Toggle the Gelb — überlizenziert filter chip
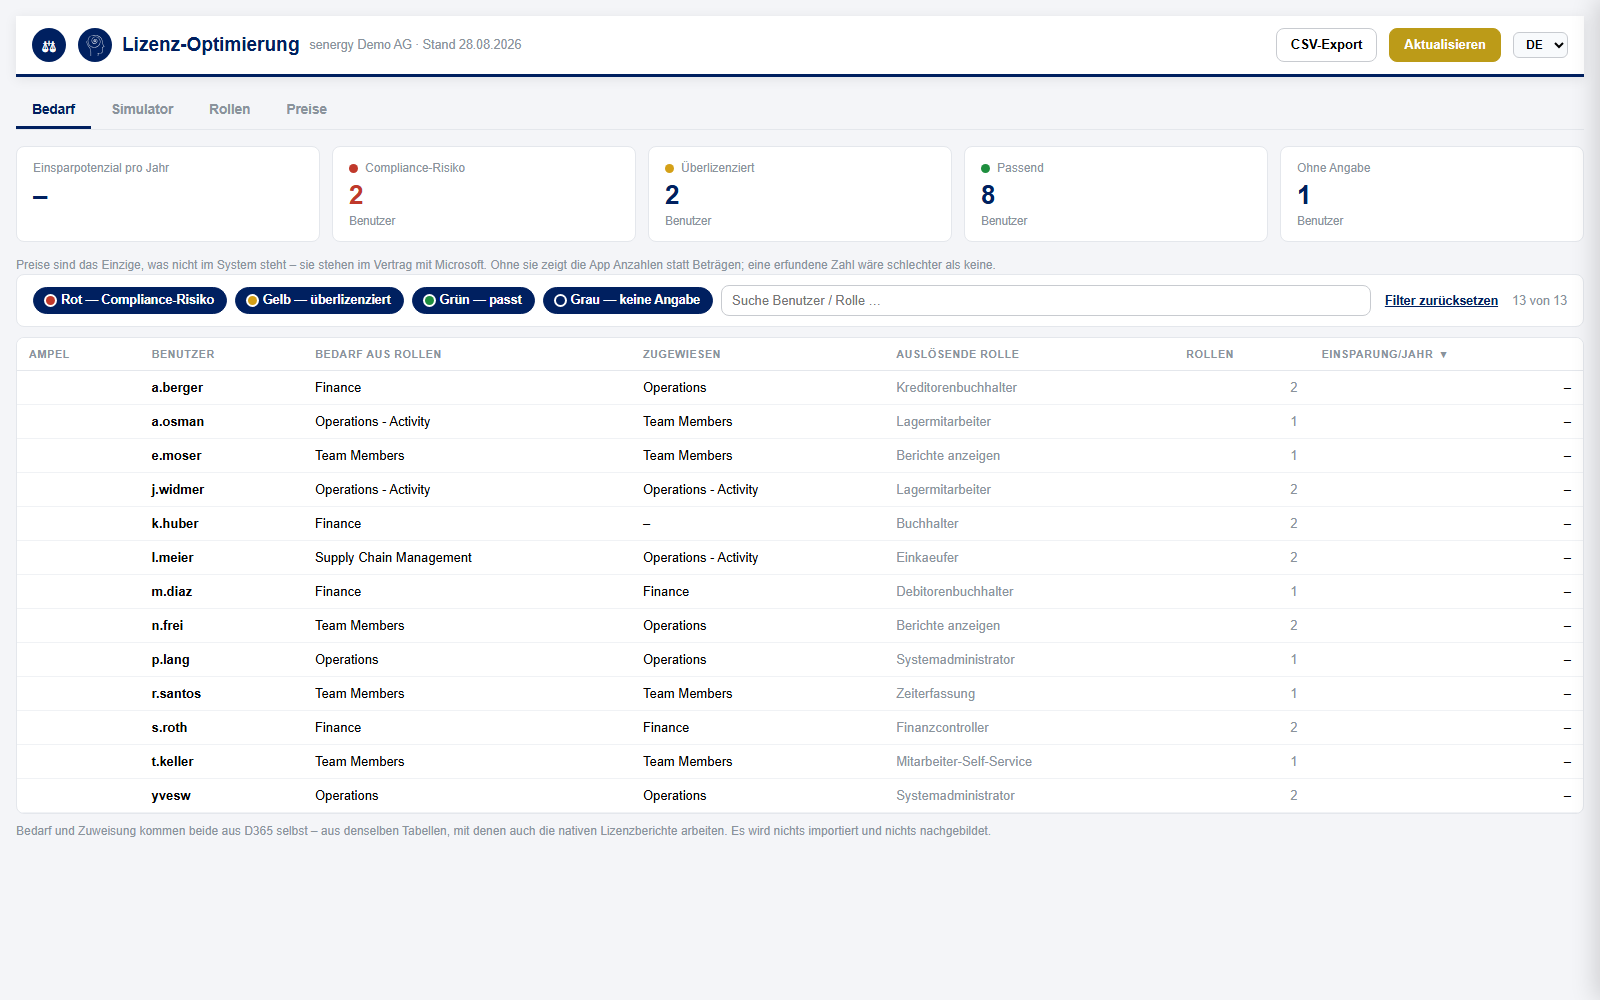Screen dimensions: 1600x1000 click(319, 300)
